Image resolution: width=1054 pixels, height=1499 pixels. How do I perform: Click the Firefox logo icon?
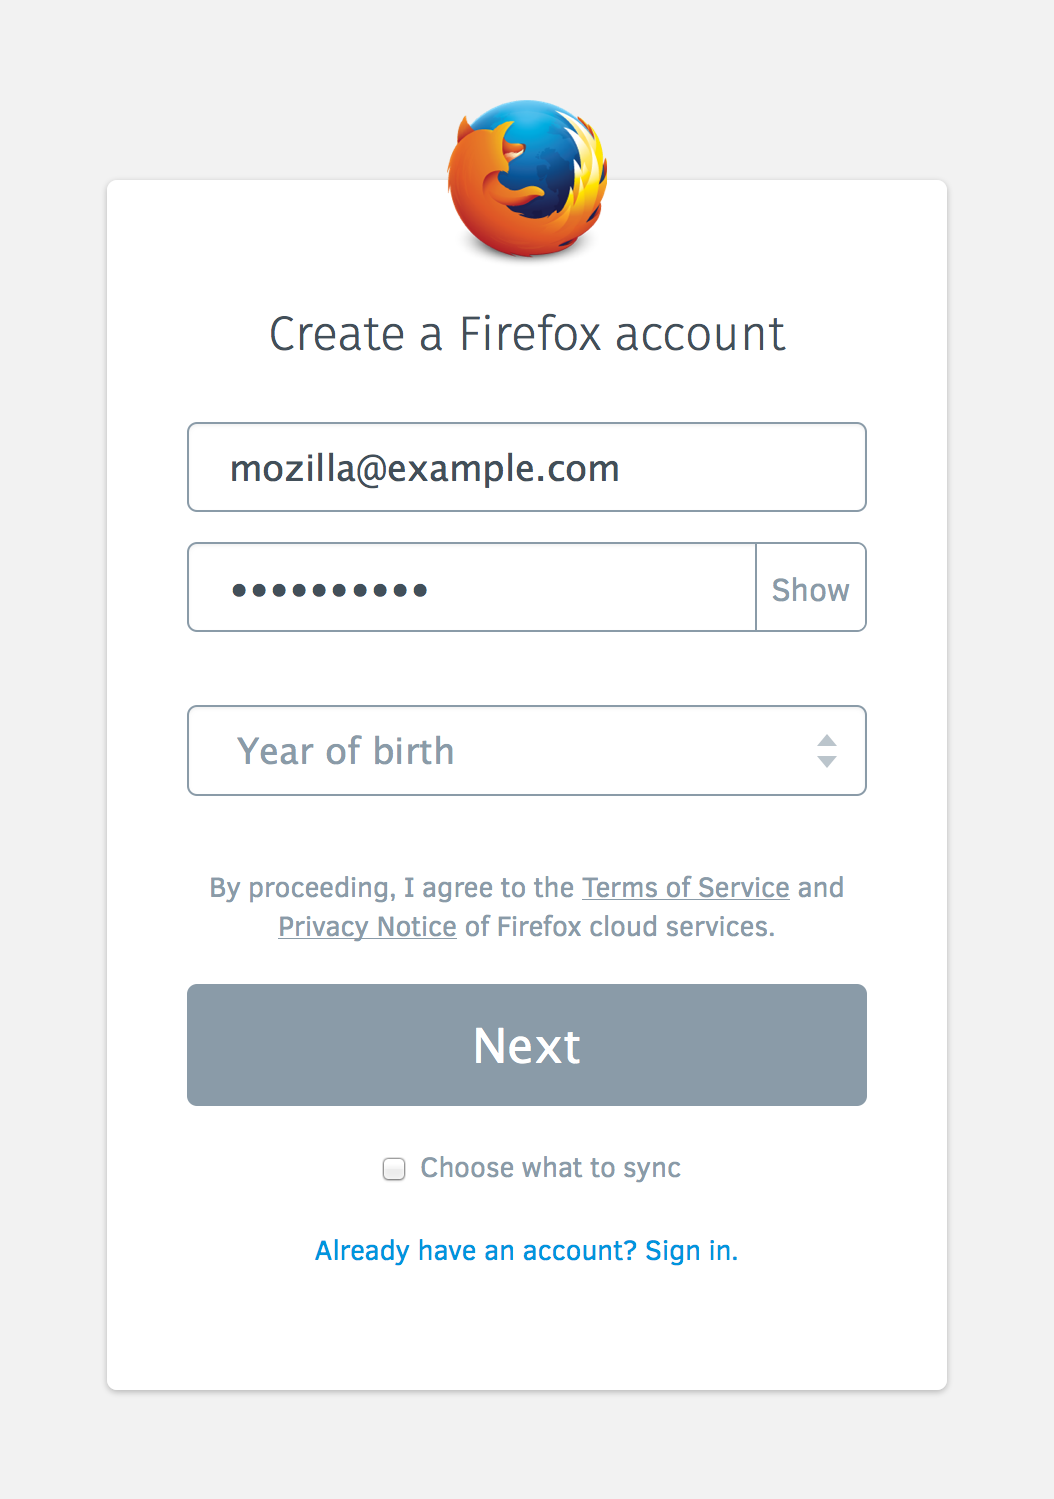tap(527, 179)
